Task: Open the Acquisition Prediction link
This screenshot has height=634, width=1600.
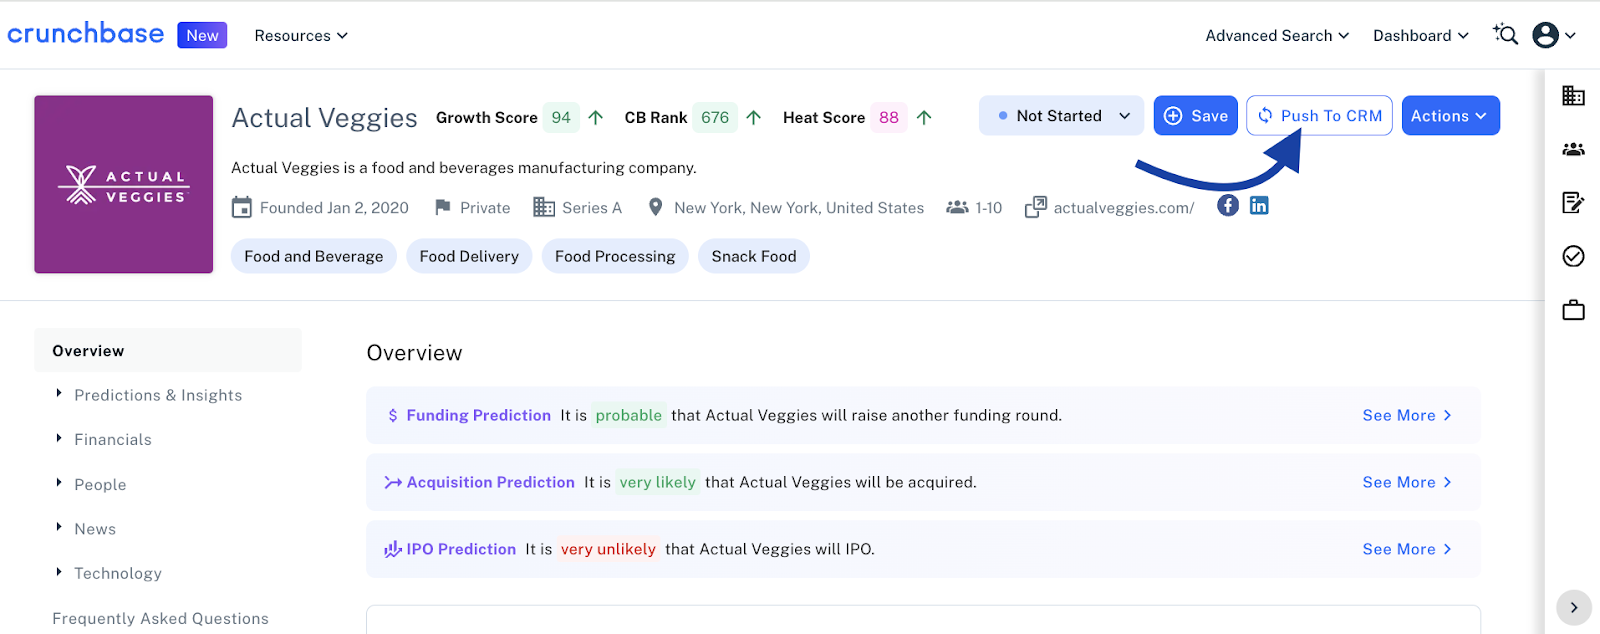Action: click(x=490, y=482)
